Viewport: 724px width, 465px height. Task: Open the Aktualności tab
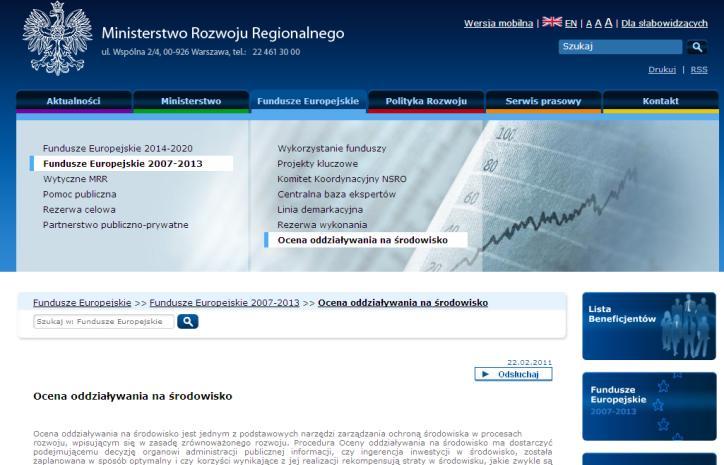(x=73, y=101)
